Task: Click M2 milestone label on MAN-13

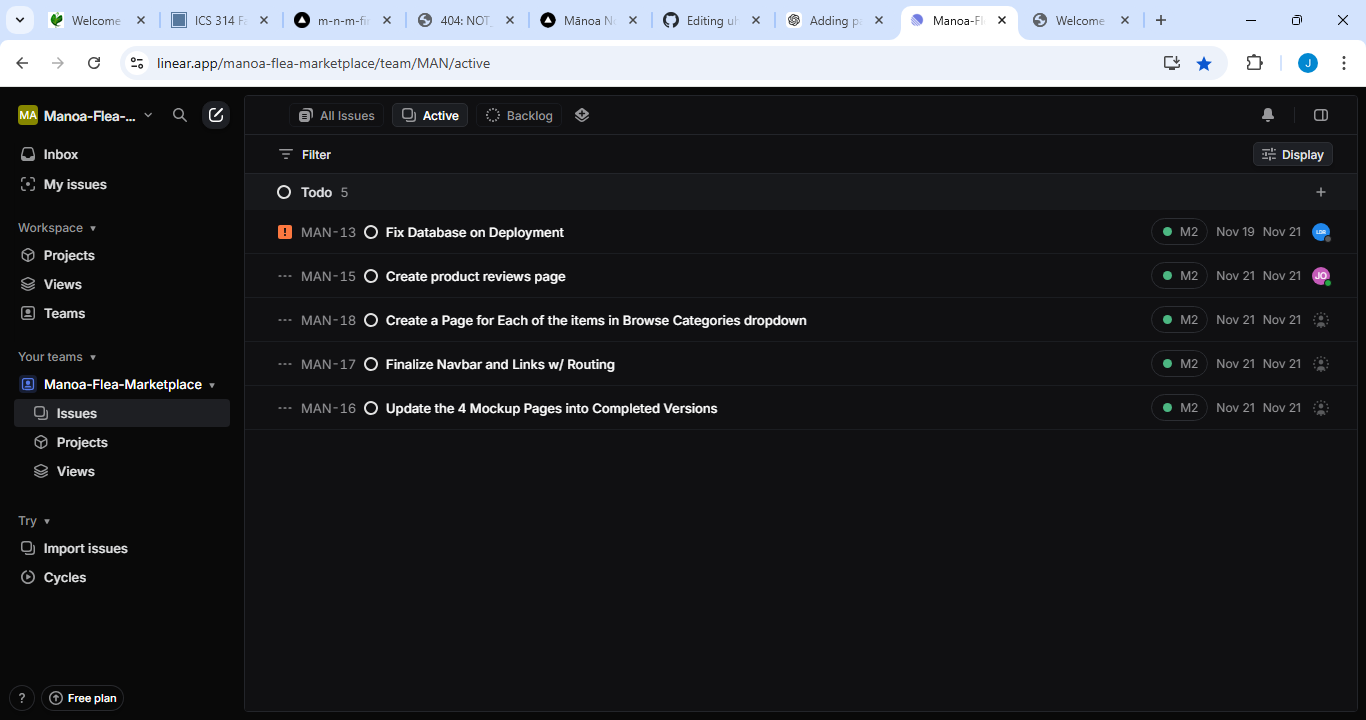Action: pos(1179,232)
